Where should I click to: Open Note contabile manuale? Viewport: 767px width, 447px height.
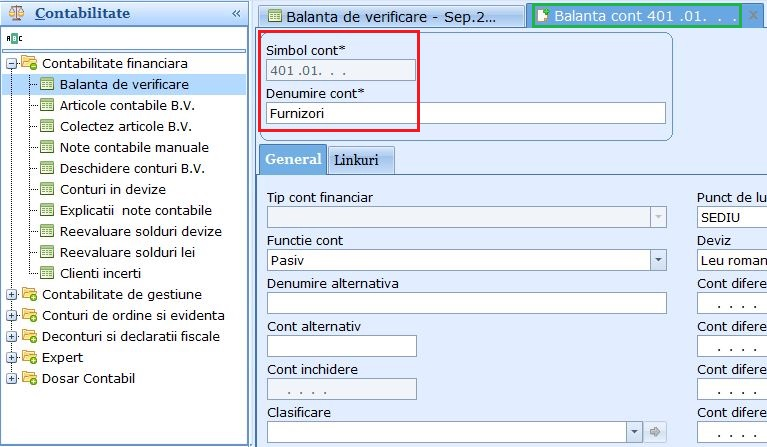134,147
